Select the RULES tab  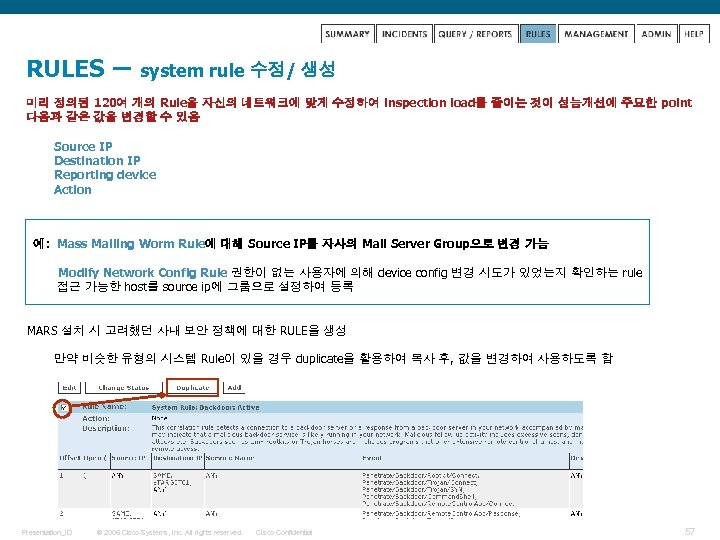click(538, 34)
